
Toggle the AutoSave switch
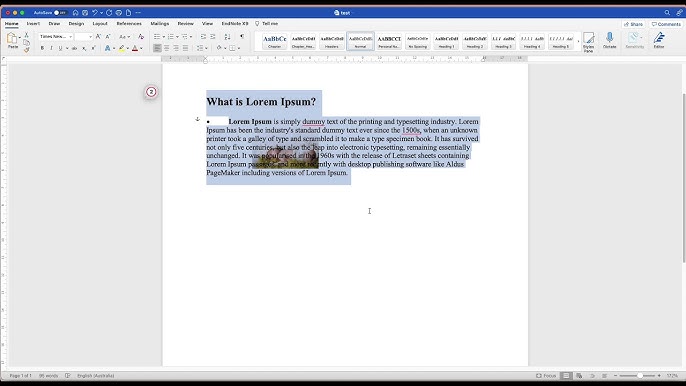tap(60, 13)
